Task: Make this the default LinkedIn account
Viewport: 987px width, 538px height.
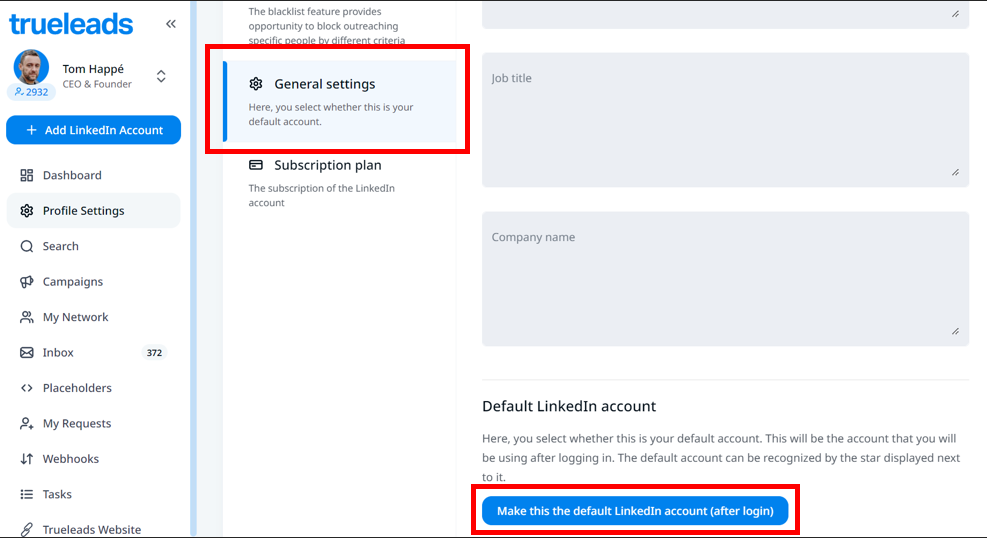Action: click(635, 511)
